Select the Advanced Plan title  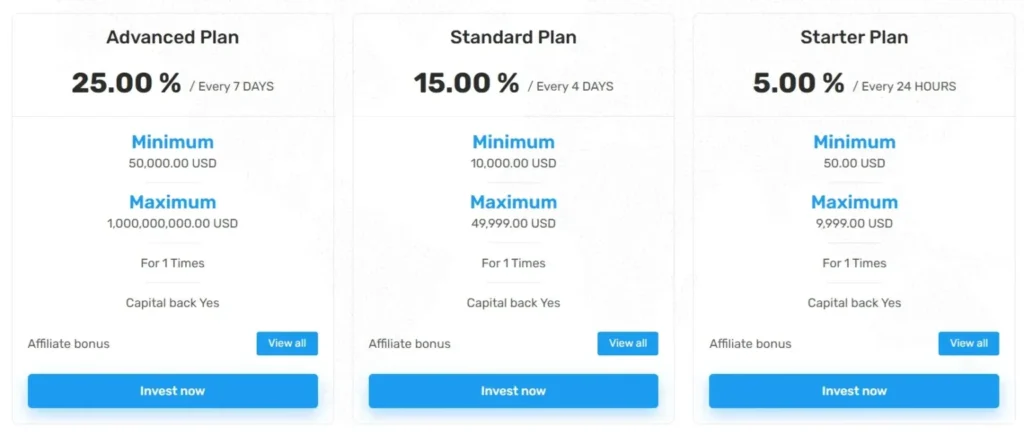[x=172, y=38]
